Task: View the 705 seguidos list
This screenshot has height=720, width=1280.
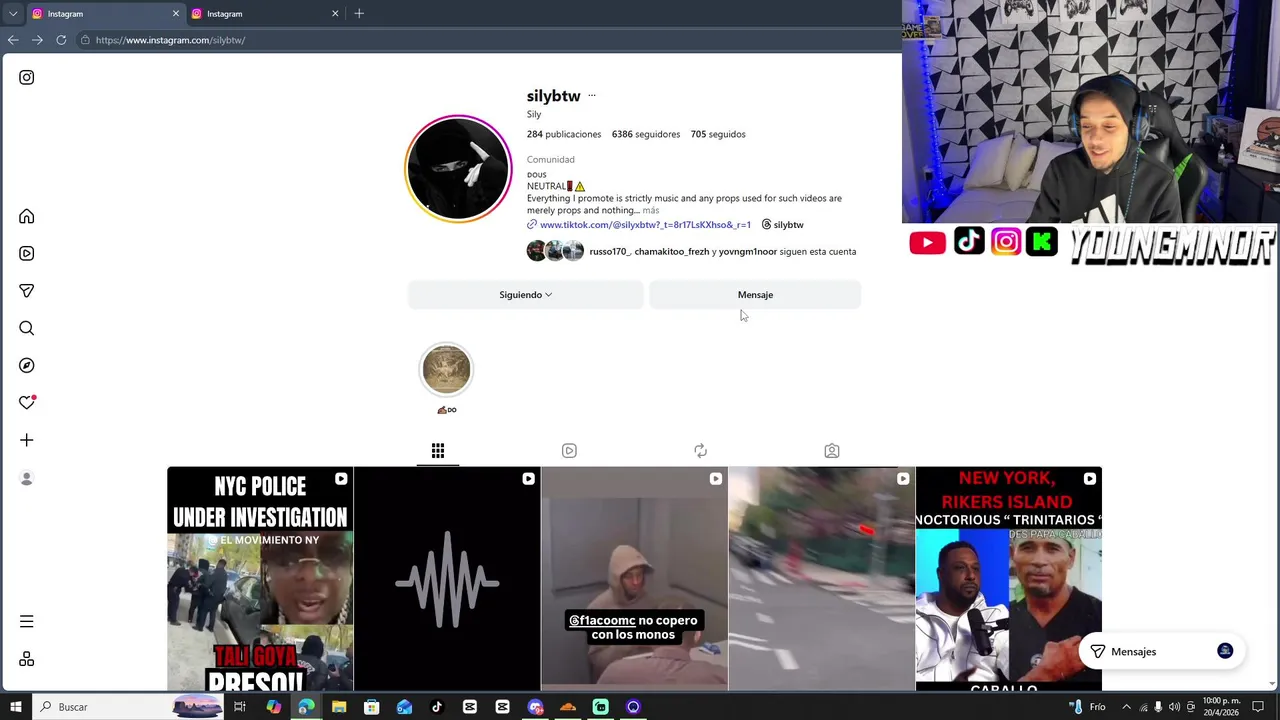Action: pos(718,134)
